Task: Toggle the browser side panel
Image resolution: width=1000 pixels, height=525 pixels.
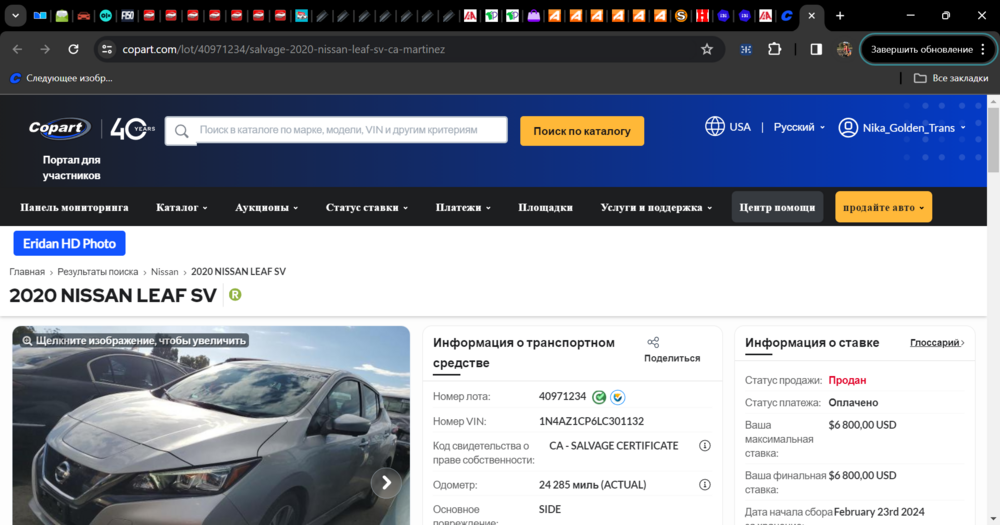Action: pyautogui.click(x=816, y=49)
